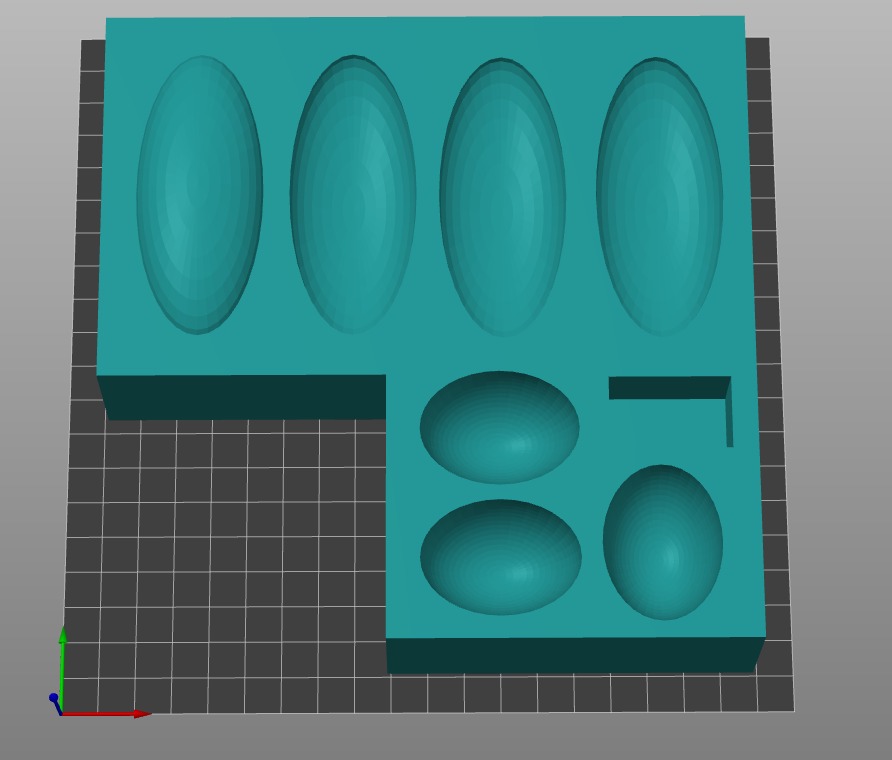
Task: Click the lower horizontal oval cavity
Action: (x=500, y=557)
